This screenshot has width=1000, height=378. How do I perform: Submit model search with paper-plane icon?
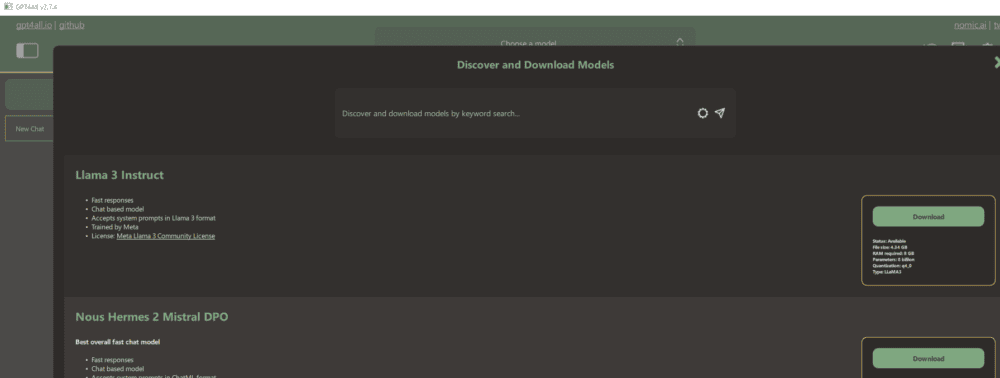[719, 113]
